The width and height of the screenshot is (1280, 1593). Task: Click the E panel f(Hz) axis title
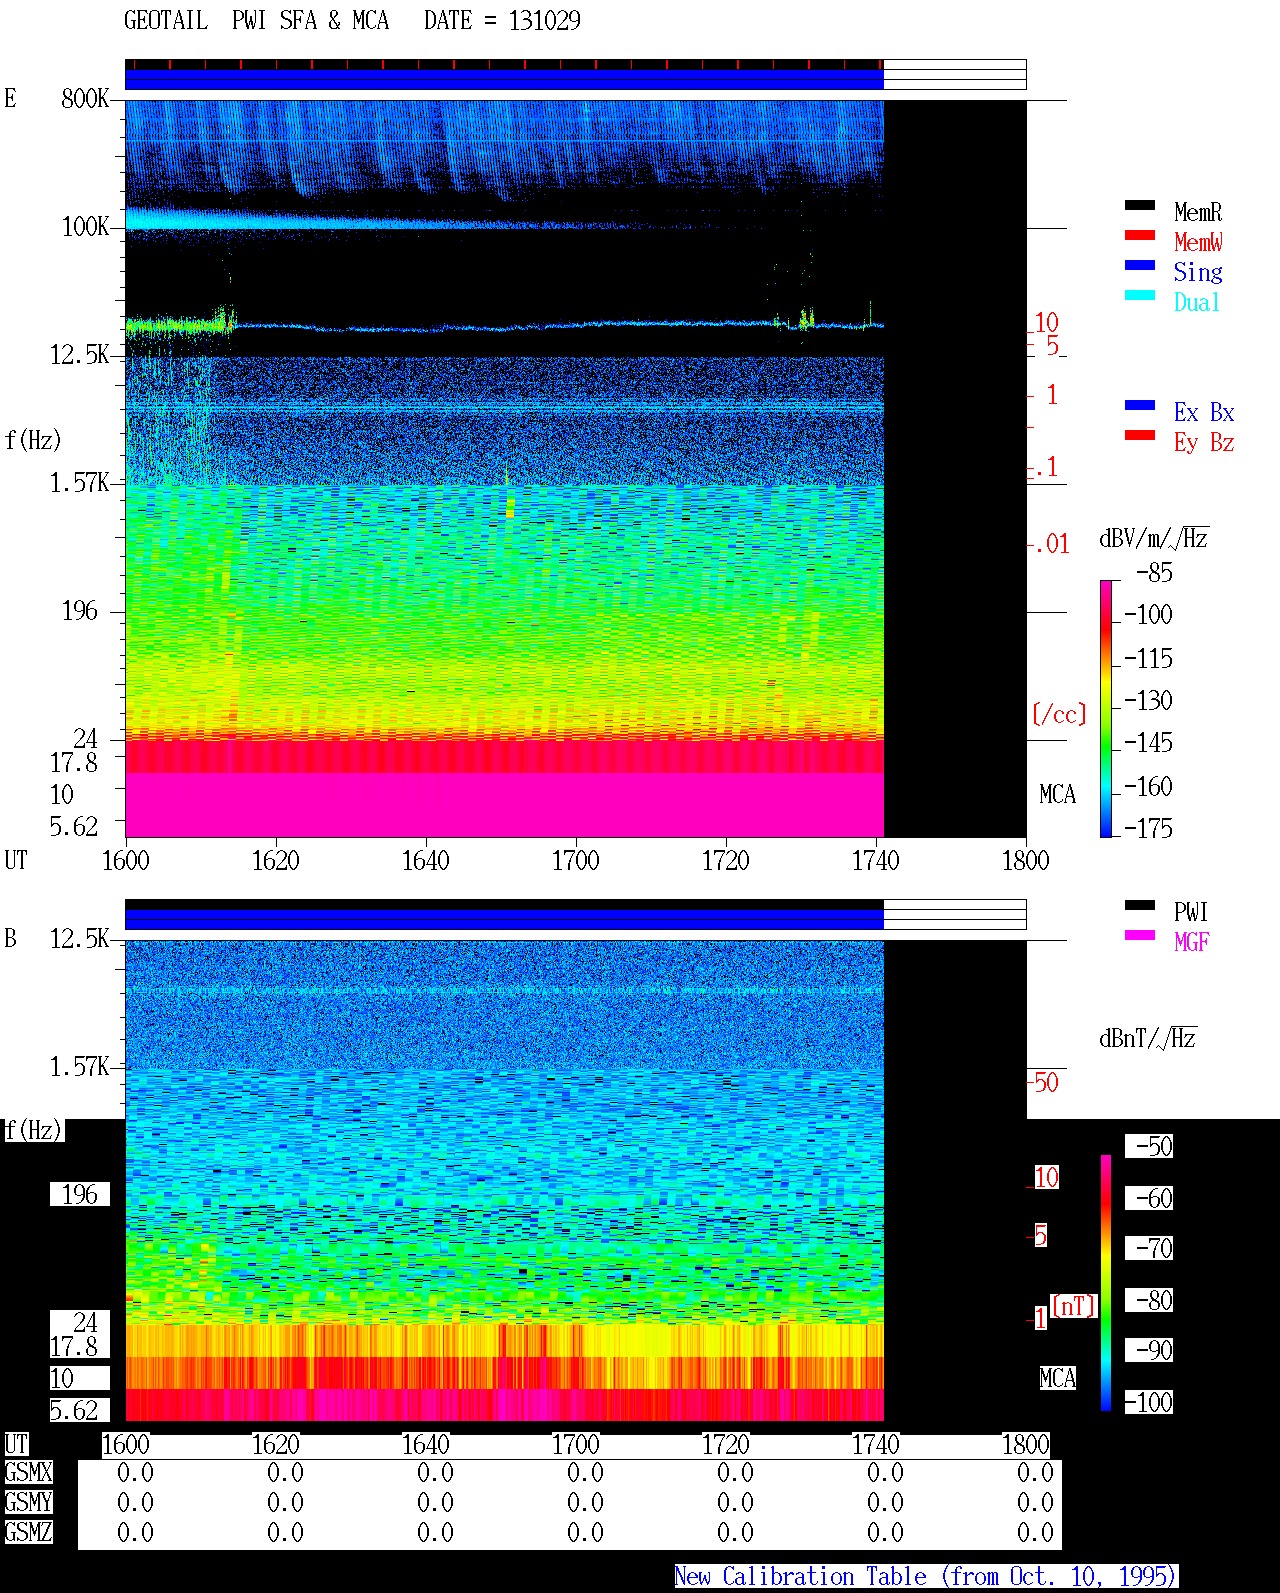[x=33, y=440]
